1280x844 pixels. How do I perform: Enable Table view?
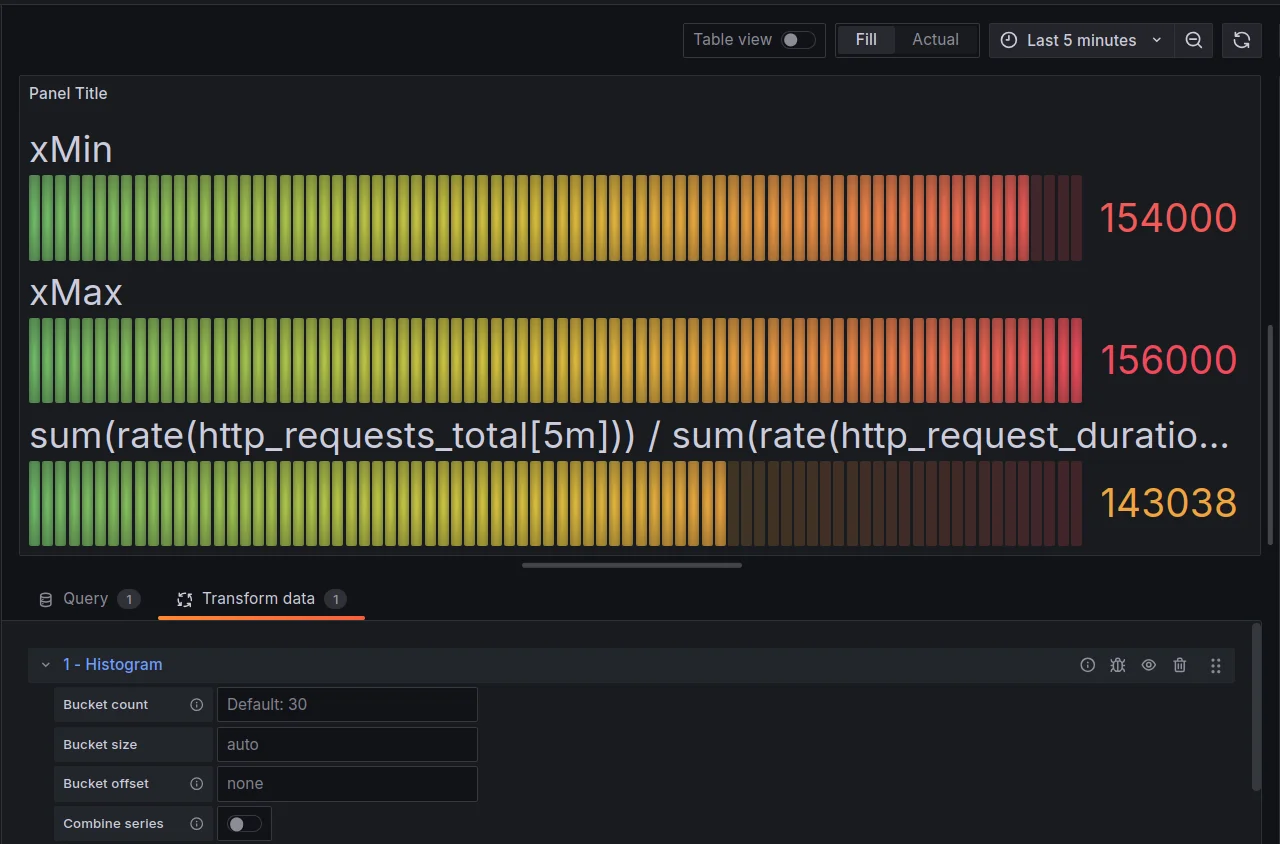795,40
